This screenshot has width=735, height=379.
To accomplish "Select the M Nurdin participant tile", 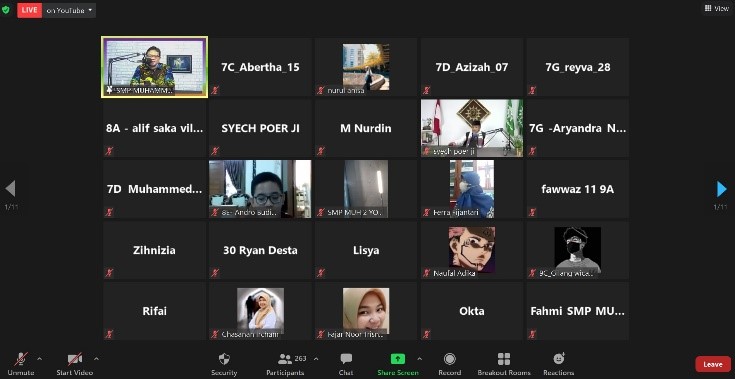I will click(x=366, y=128).
